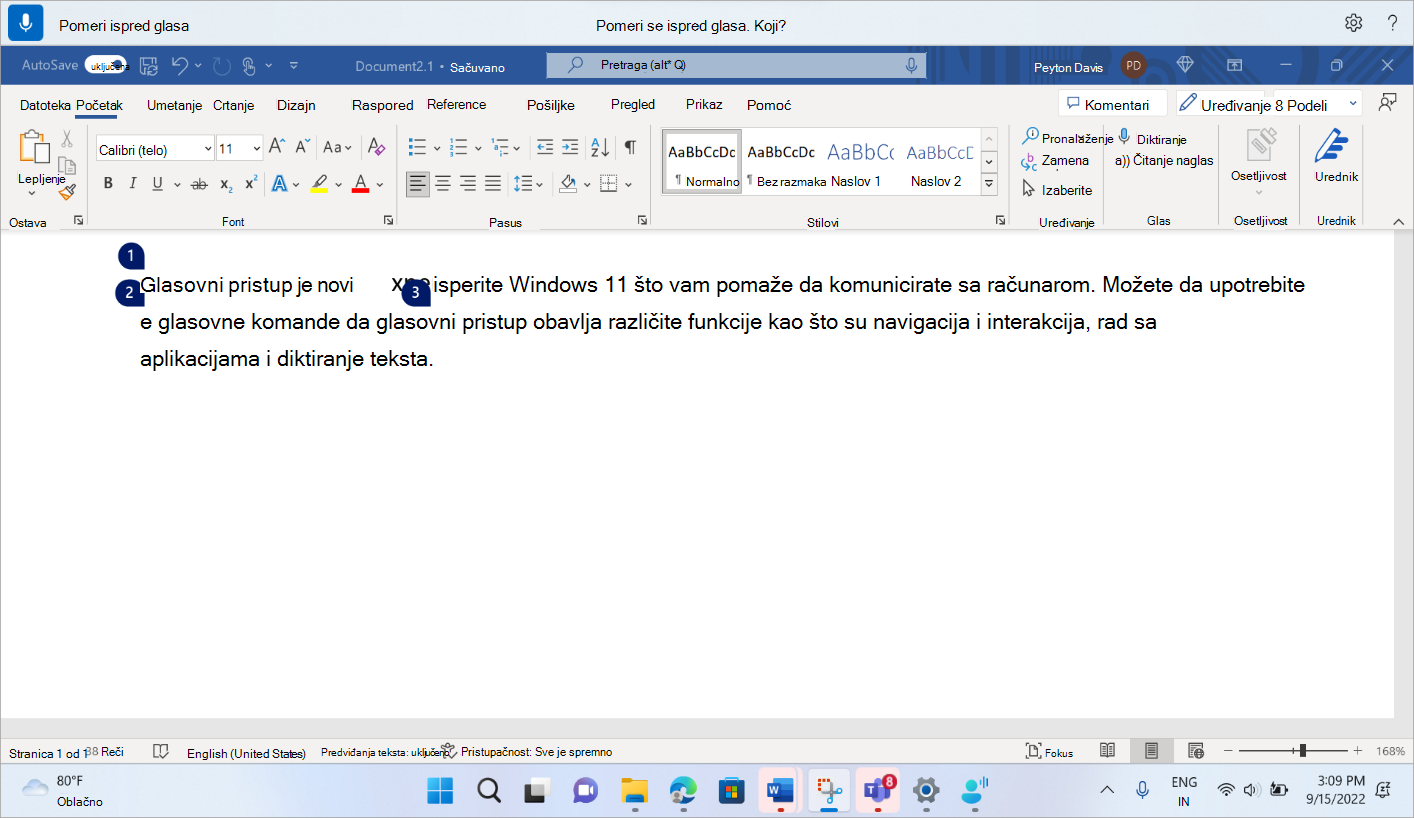Switch to the Pregled tab

pyautogui.click(x=633, y=104)
